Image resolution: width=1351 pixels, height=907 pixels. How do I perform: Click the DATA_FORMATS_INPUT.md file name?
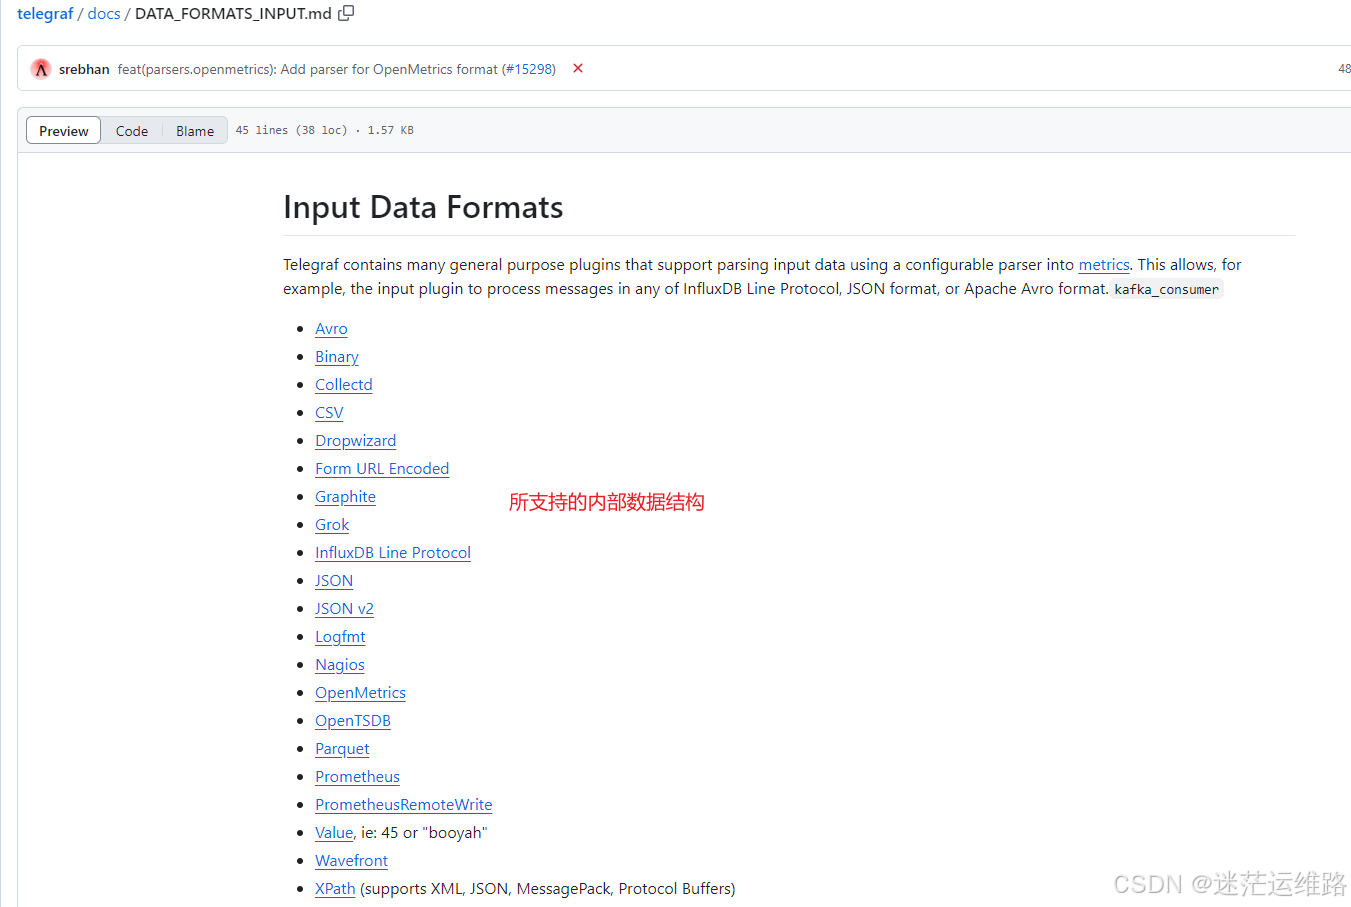click(233, 13)
